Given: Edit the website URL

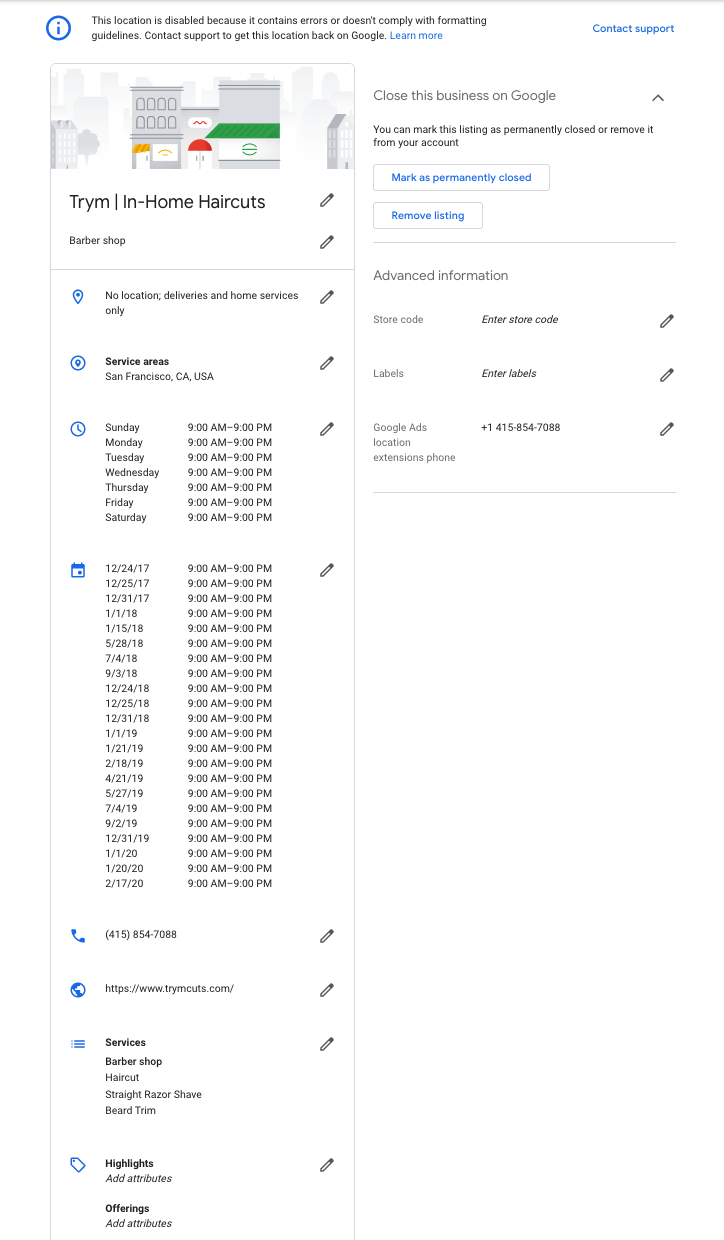Looking at the screenshot, I should click(327, 990).
